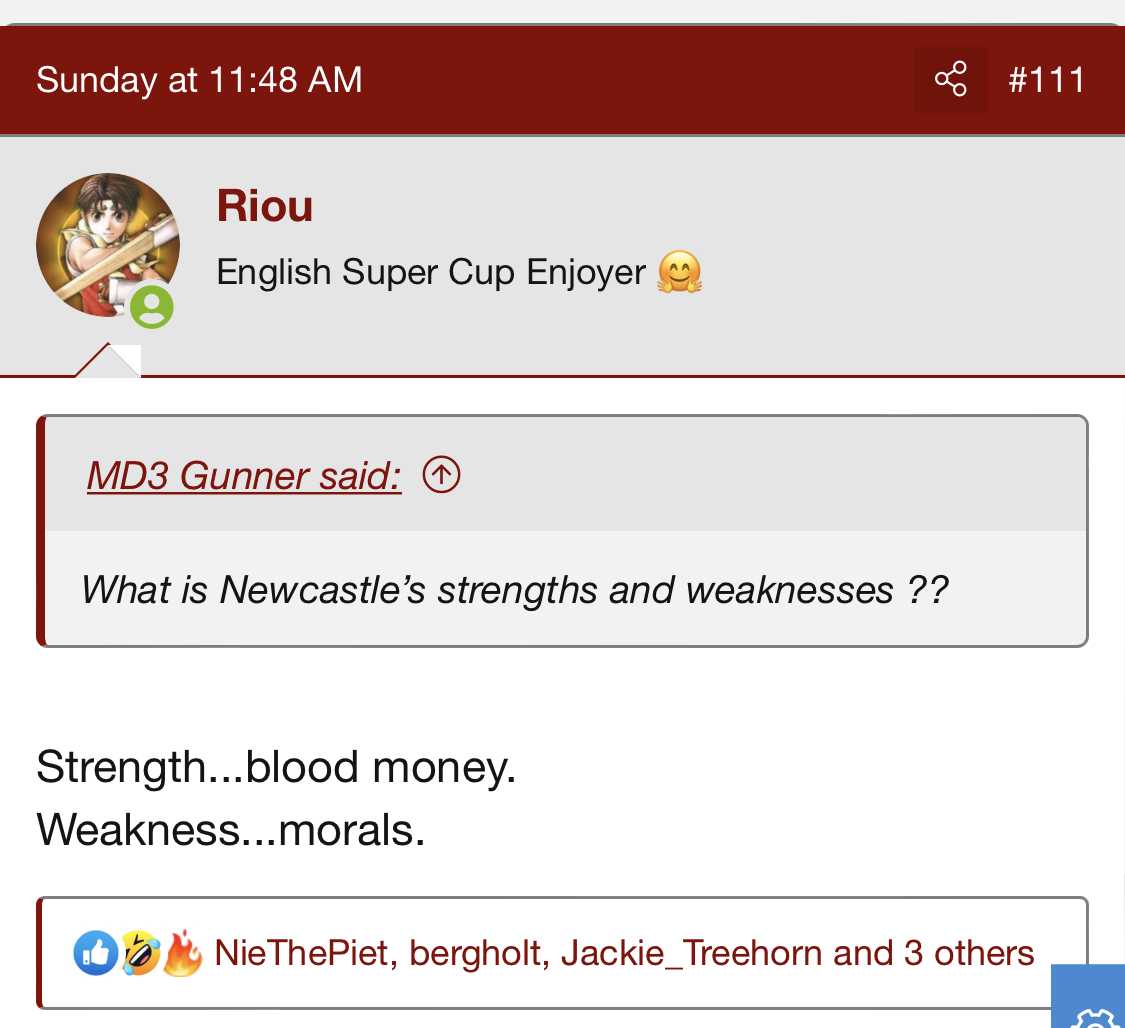Click the MD3 Gunner said link

pyautogui.click(x=244, y=475)
